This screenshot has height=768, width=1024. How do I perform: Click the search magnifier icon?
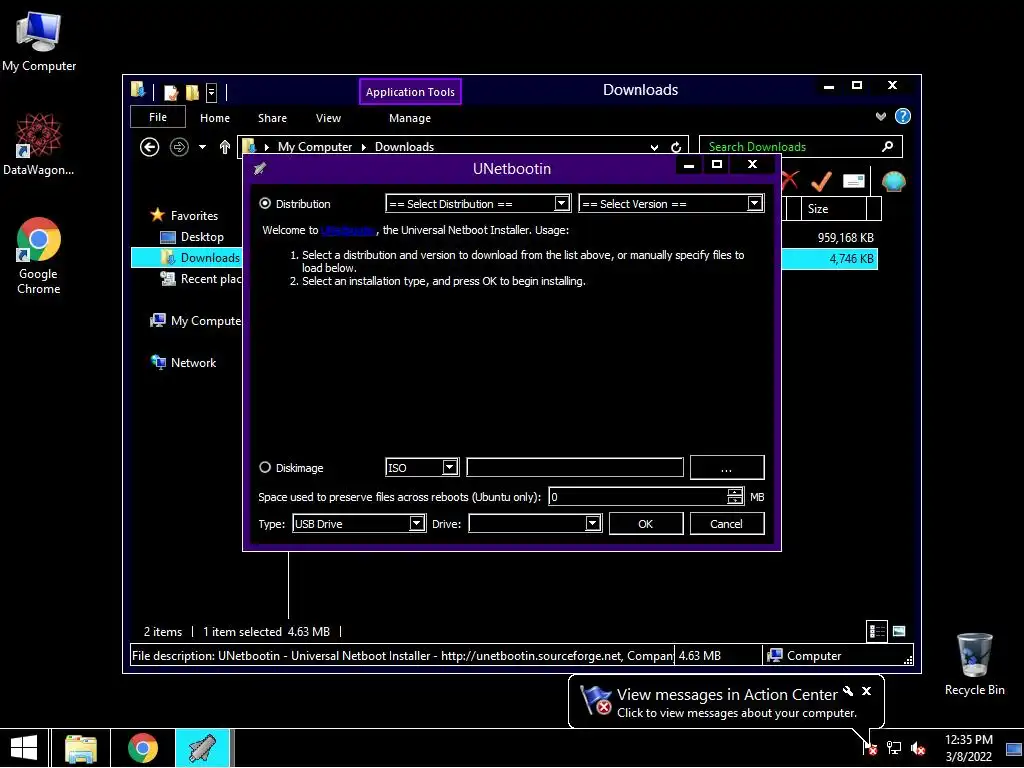(888, 146)
